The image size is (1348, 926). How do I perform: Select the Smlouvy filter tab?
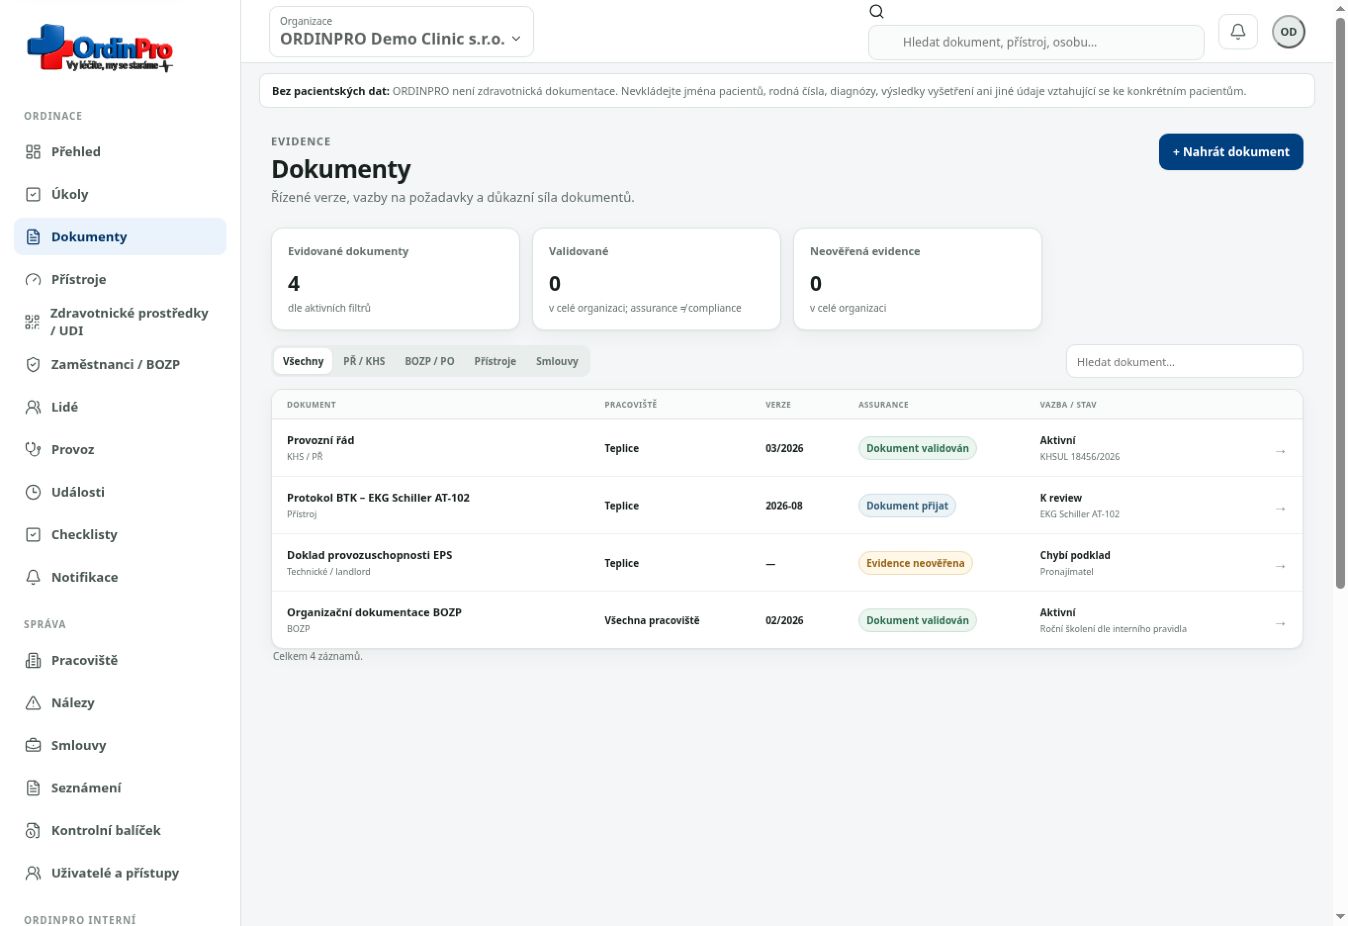(557, 361)
